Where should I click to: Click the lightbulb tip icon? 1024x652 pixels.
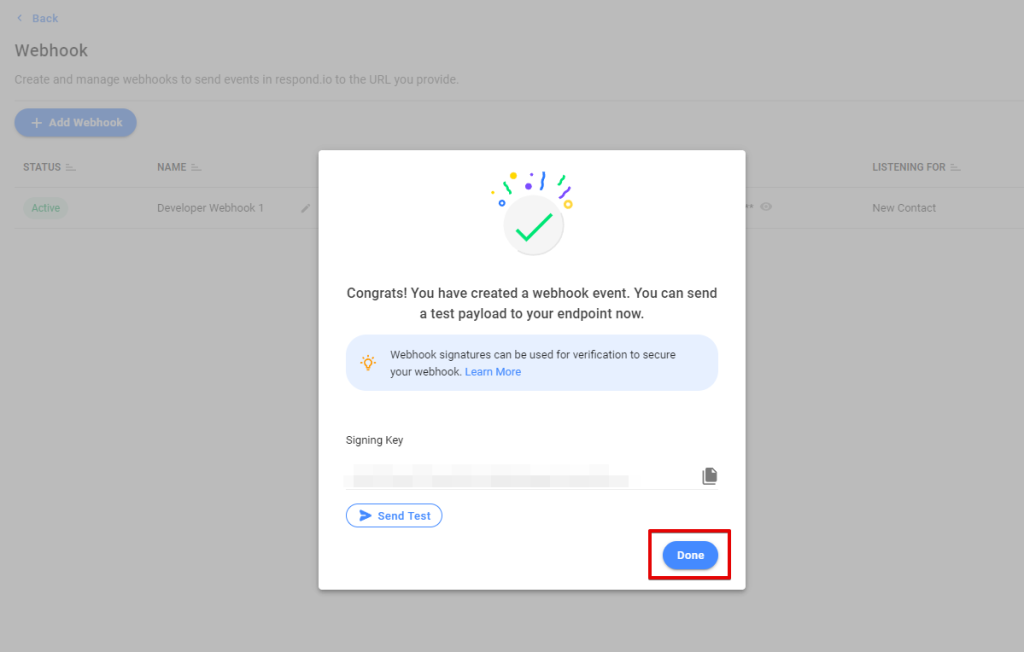[368, 362]
